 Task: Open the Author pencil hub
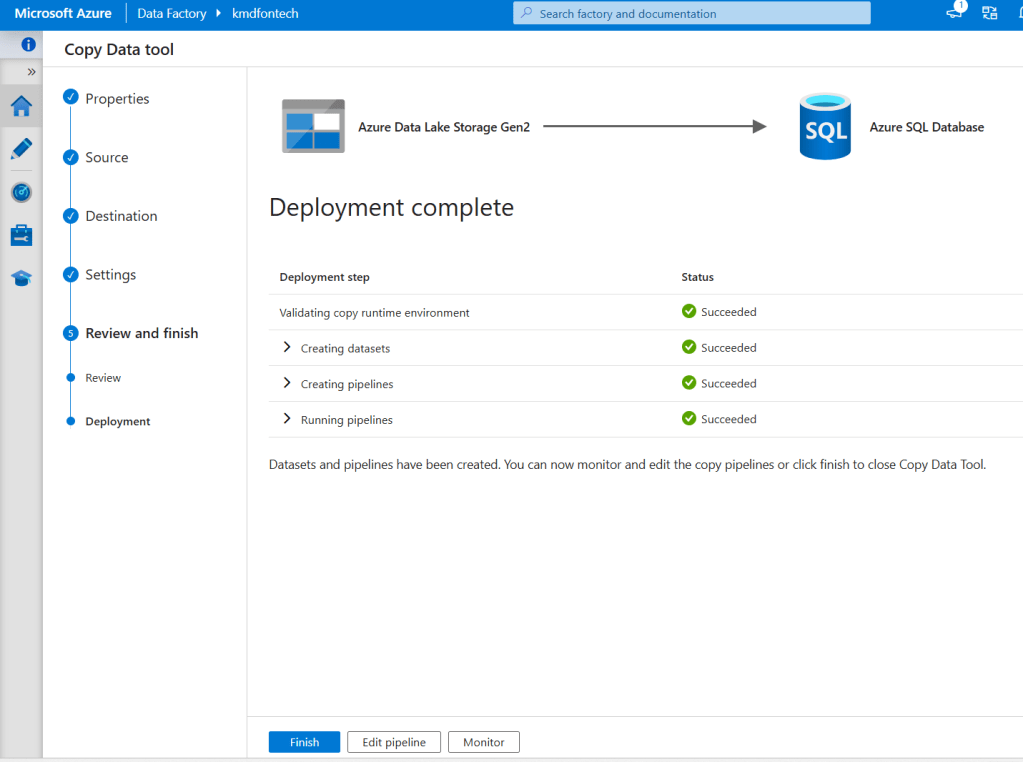click(21, 149)
